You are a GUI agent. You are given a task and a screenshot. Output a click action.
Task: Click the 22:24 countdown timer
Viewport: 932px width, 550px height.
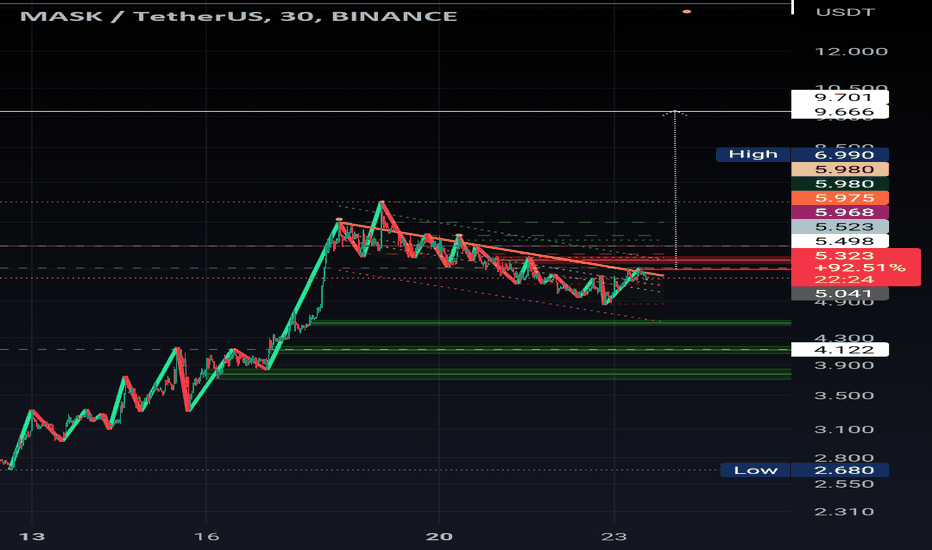pyautogui.click(x=844, y=279)
